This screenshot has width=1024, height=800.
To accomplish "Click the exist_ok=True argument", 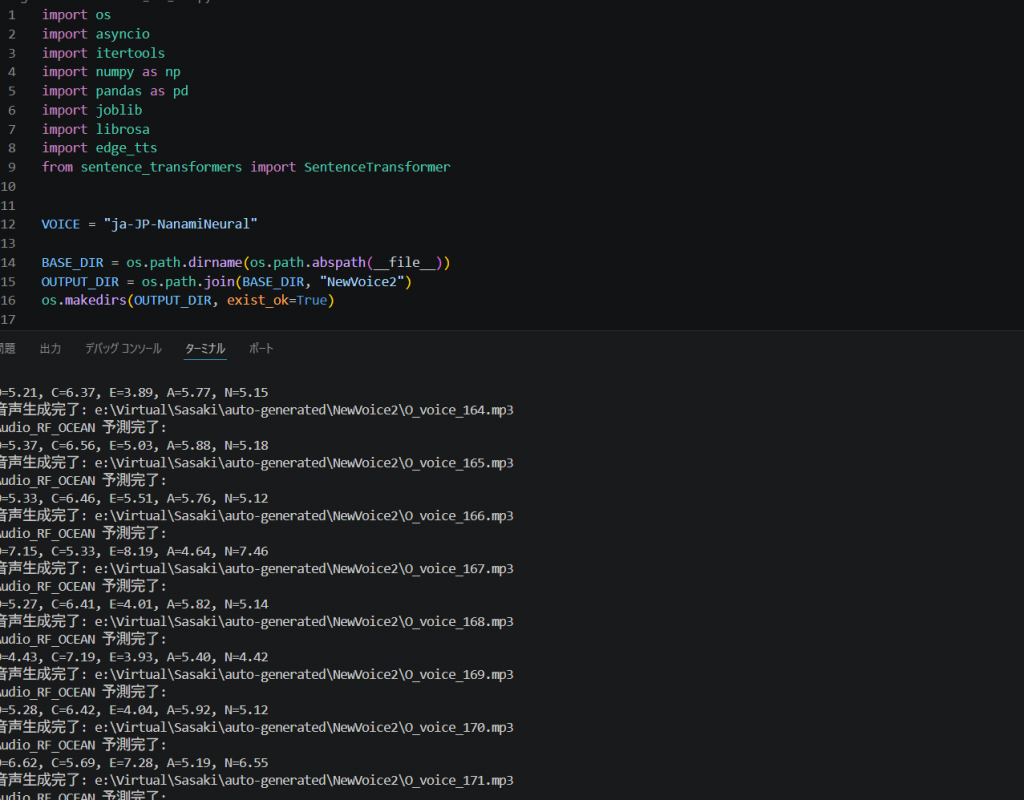I will click(277, 300).
